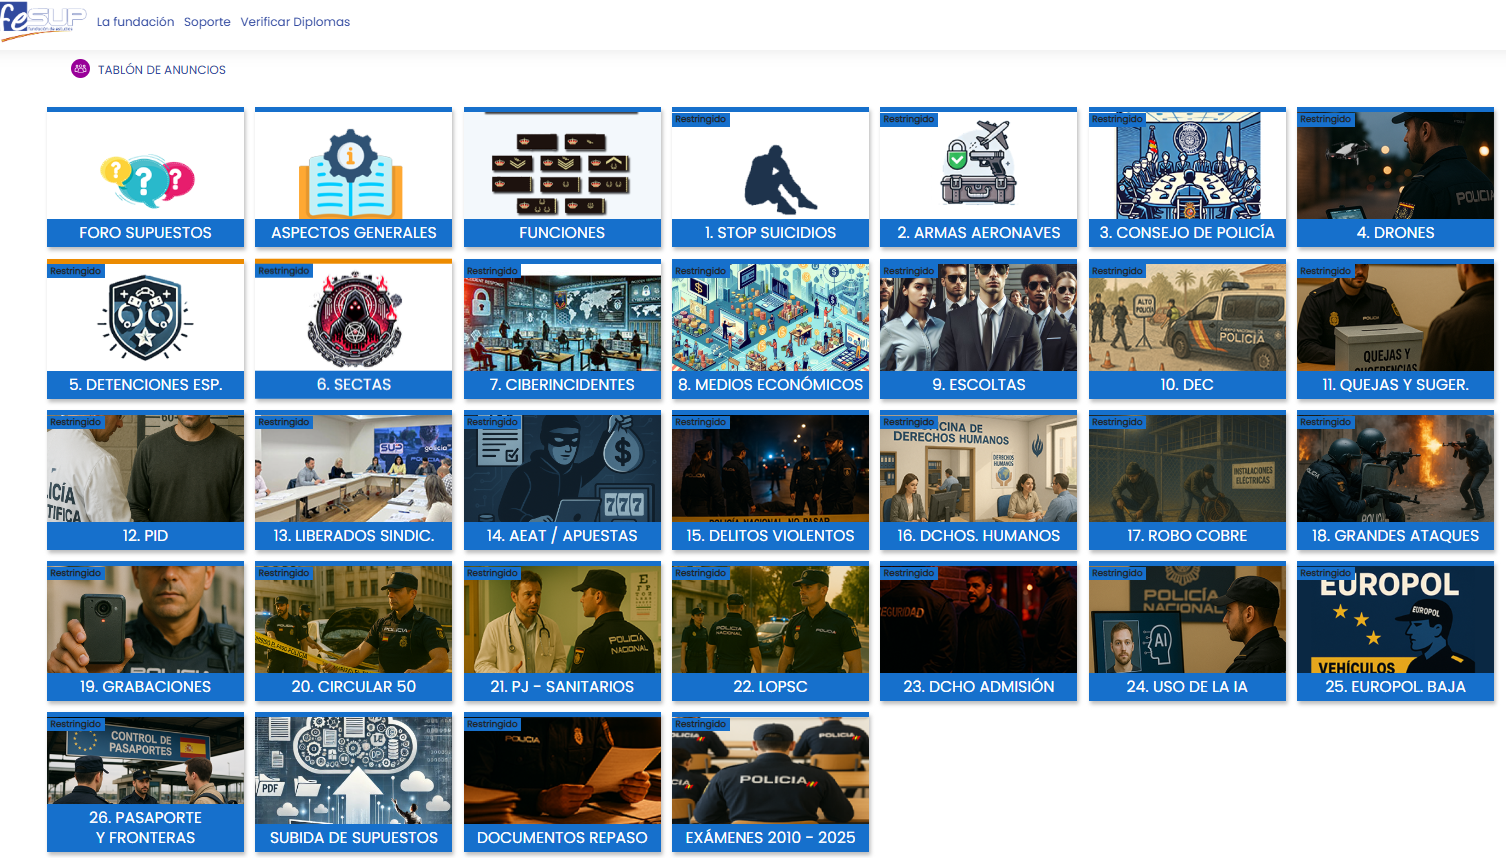Open the 25. Europol Baja thumbnail
This screenshot has width=1506, height=858.
point(1395,620)
